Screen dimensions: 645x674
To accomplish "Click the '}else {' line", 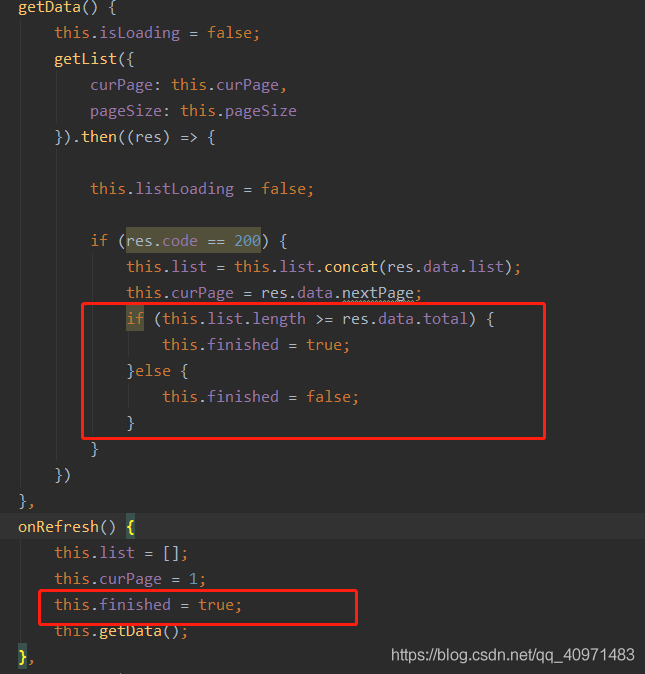I will pos(157,371).
